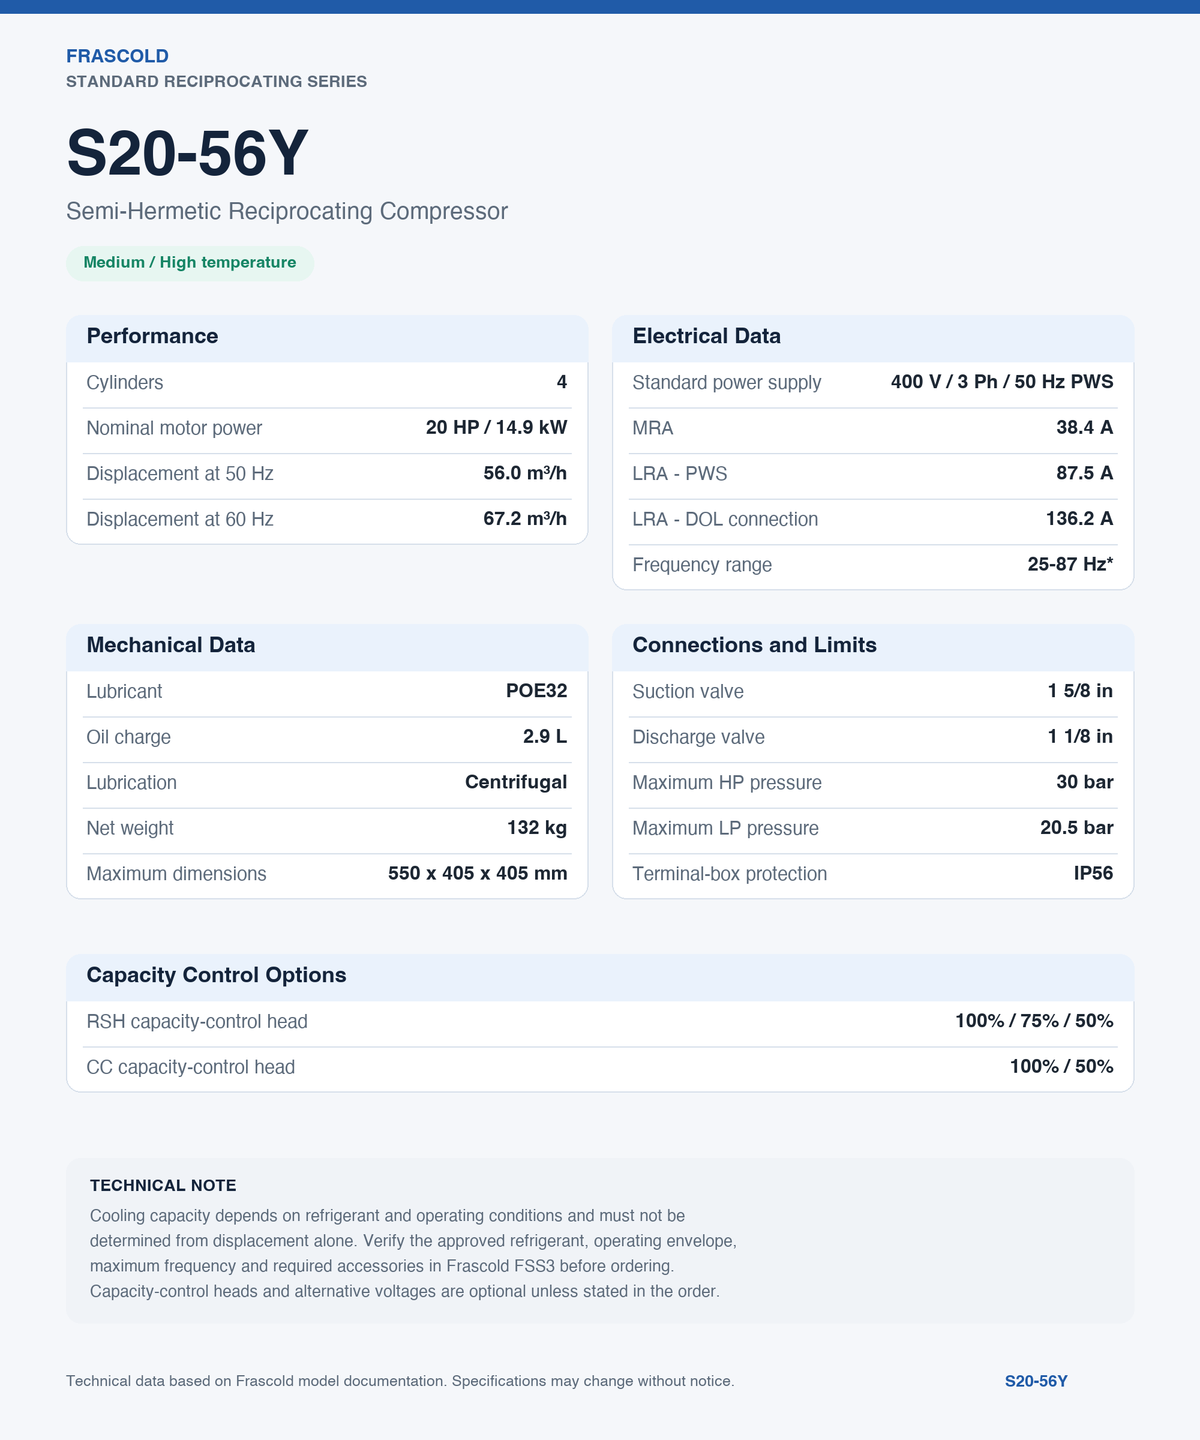Click the TECHNICAL NOTE heading

[x=163, y=1185]
